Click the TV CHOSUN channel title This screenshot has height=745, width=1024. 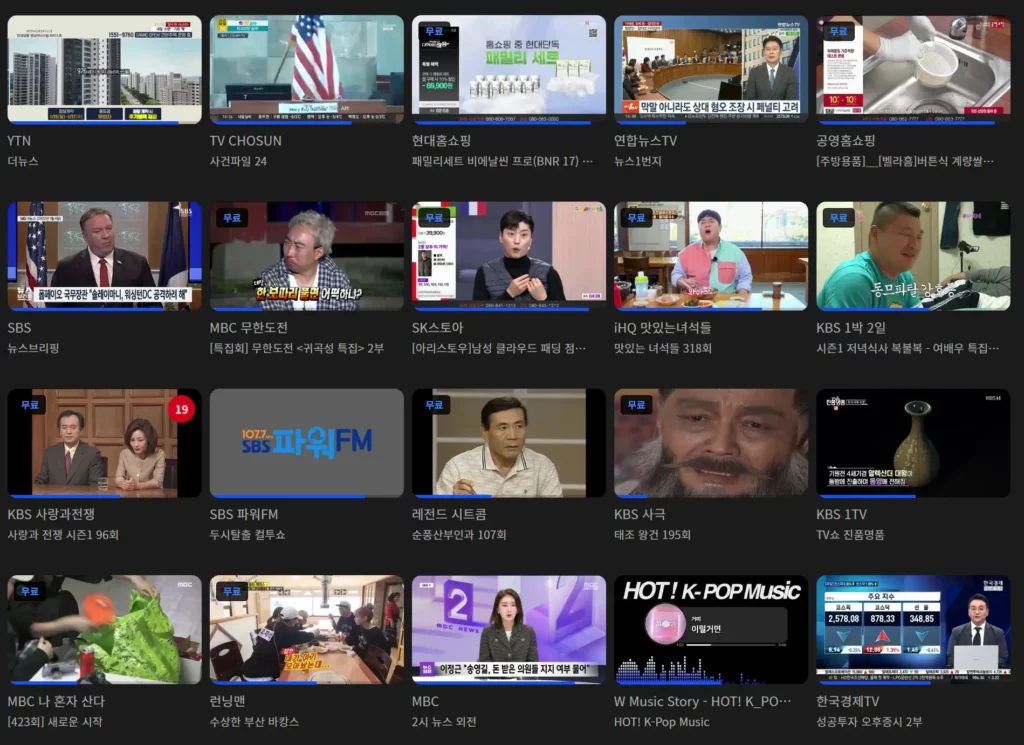click(246, 141)
